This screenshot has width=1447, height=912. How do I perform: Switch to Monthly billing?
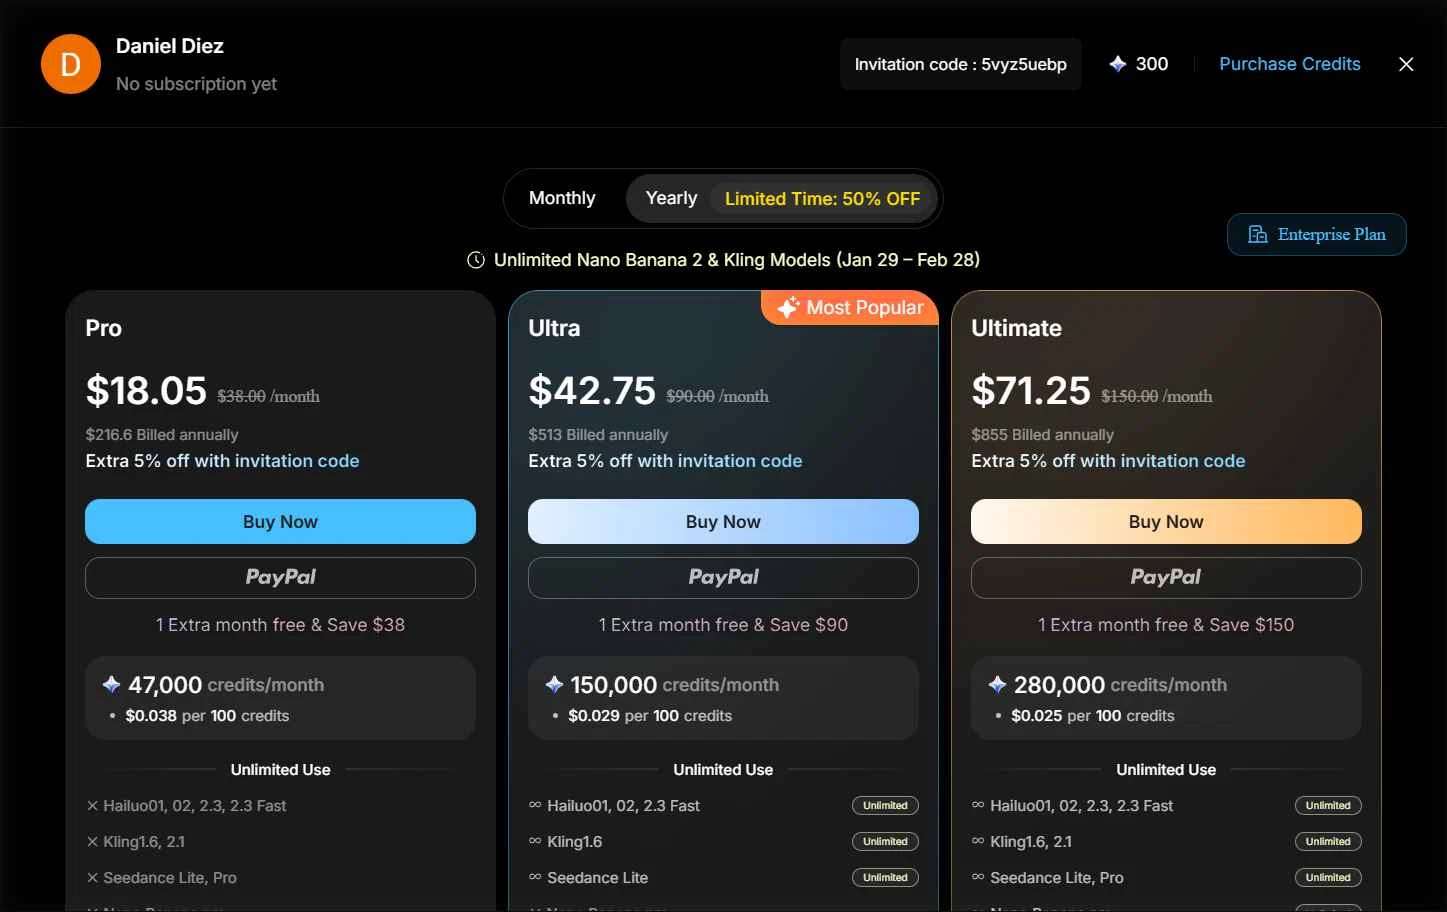562,198
